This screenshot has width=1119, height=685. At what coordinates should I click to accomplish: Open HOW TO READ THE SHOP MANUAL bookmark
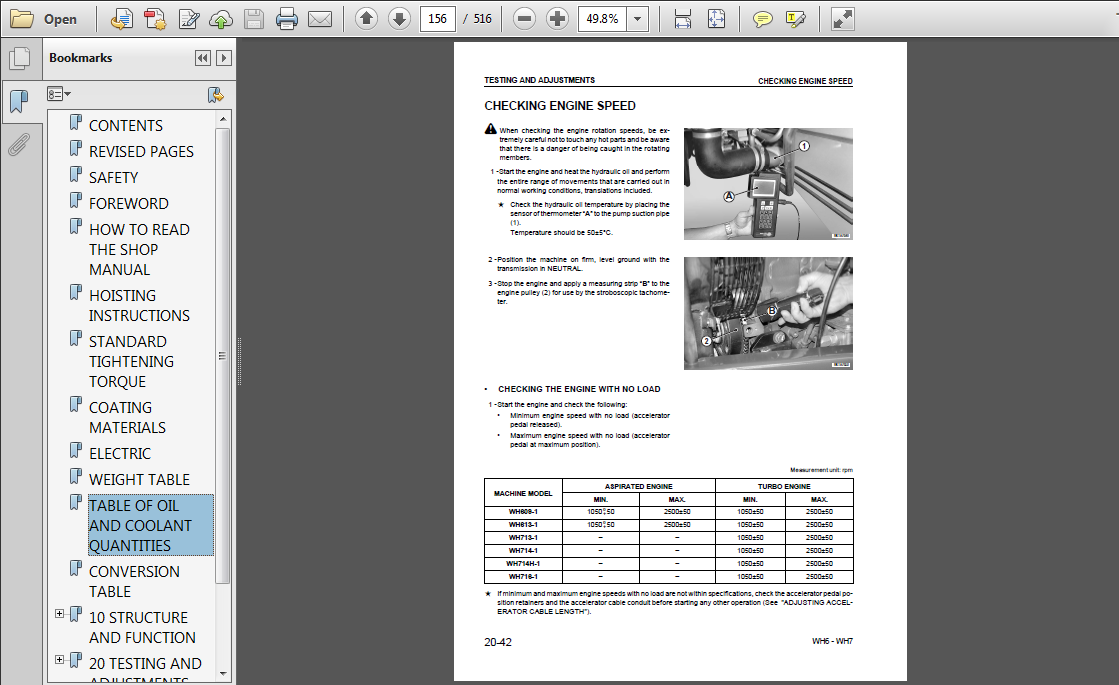click(139, 250)
